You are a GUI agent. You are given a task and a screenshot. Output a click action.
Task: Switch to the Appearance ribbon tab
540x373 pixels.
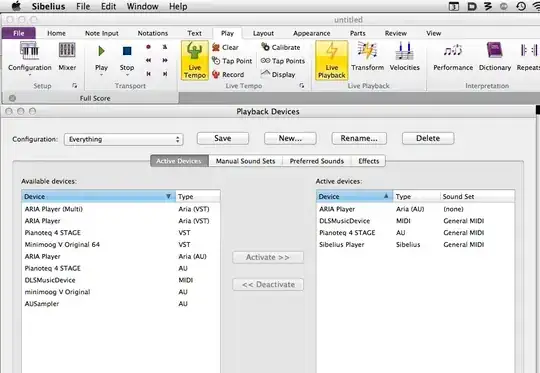(311, 33)
